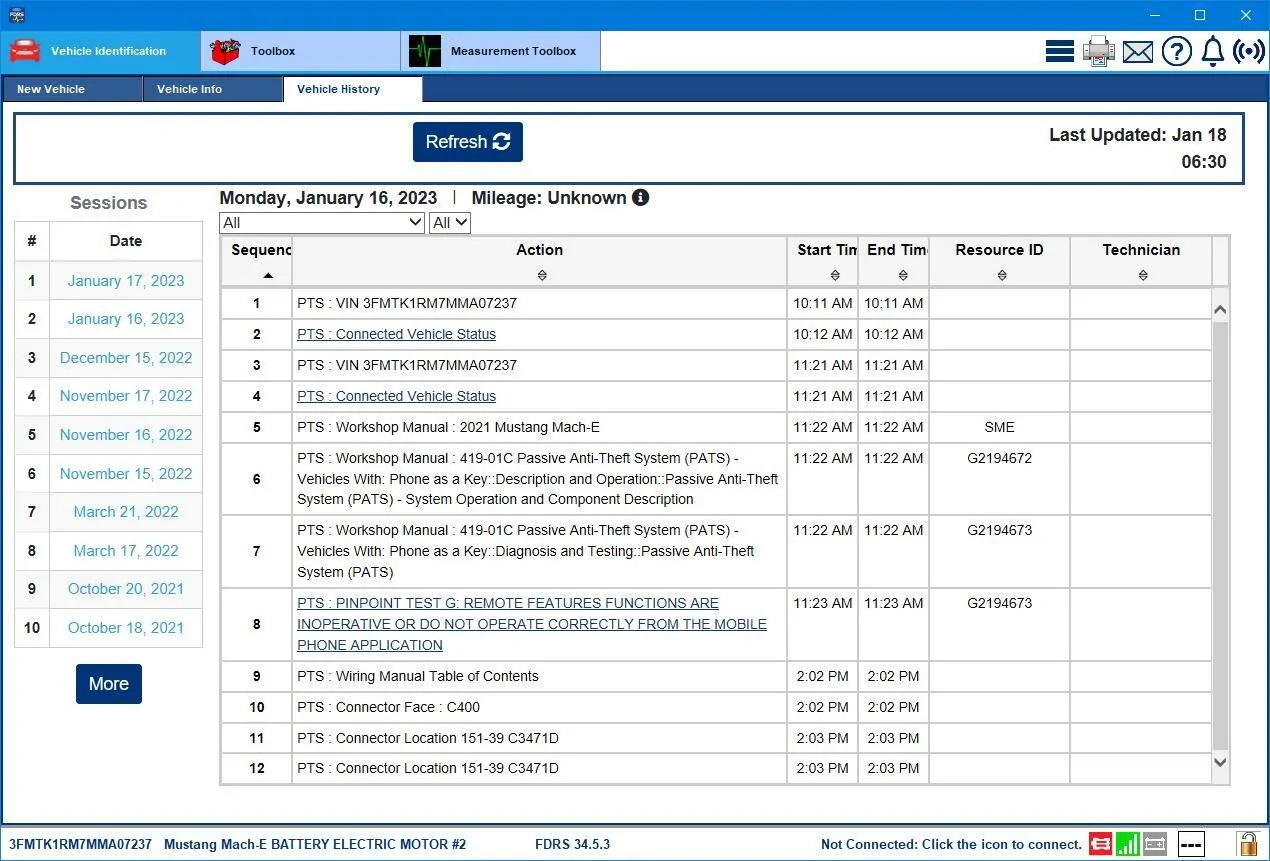Click Not Connected status message
This screenshot has height=861, width=1270.
click(x=951, y=844)
